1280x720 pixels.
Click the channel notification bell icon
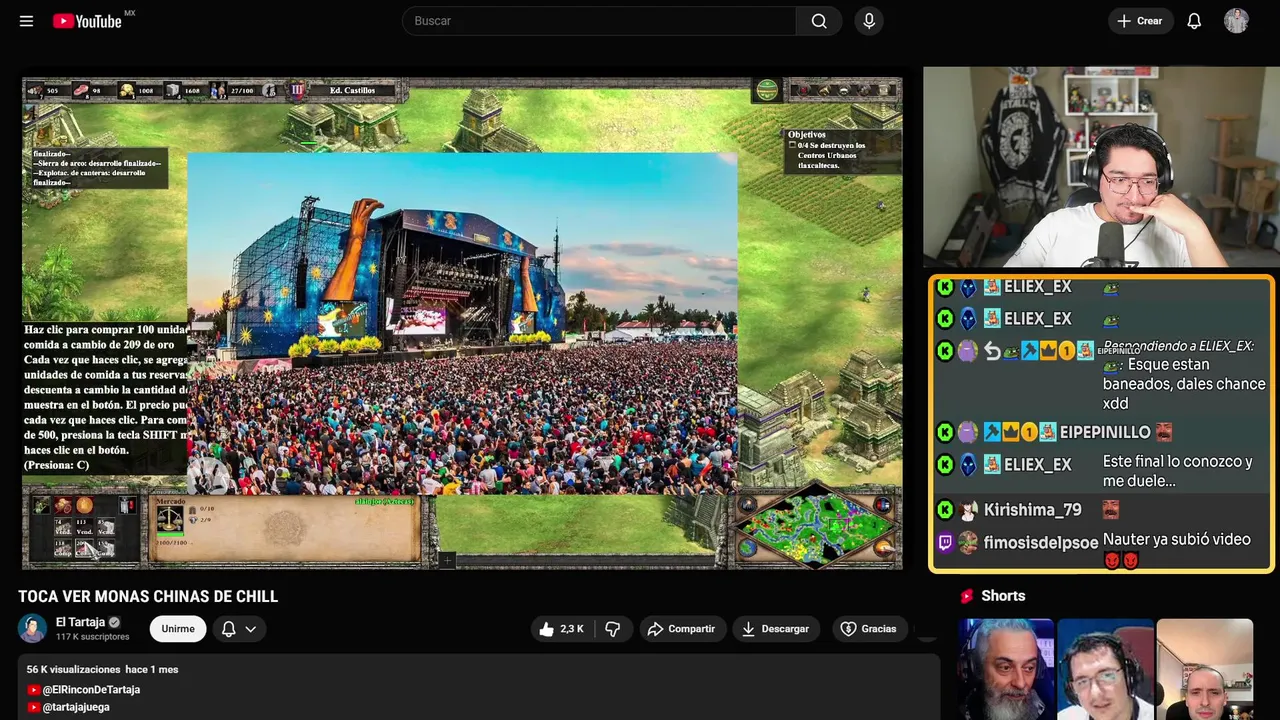click(x=229, y=629)
